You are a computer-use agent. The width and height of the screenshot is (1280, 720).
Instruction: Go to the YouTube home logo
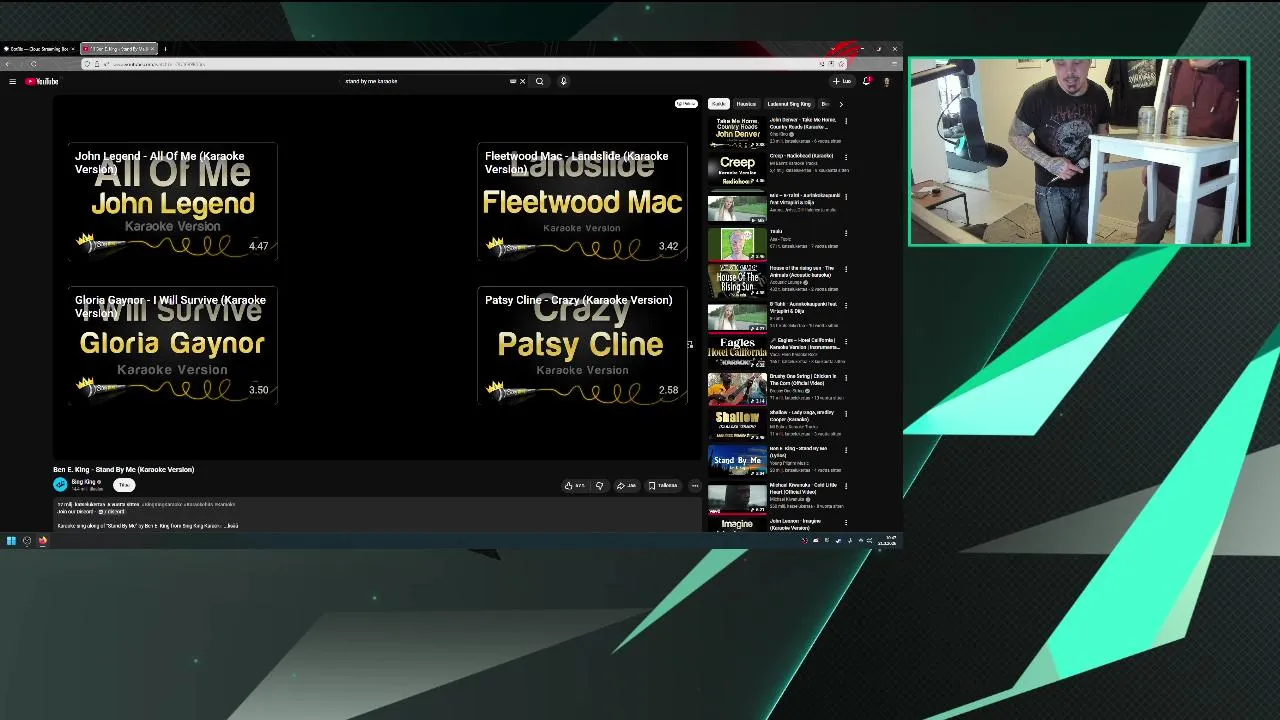42,81
